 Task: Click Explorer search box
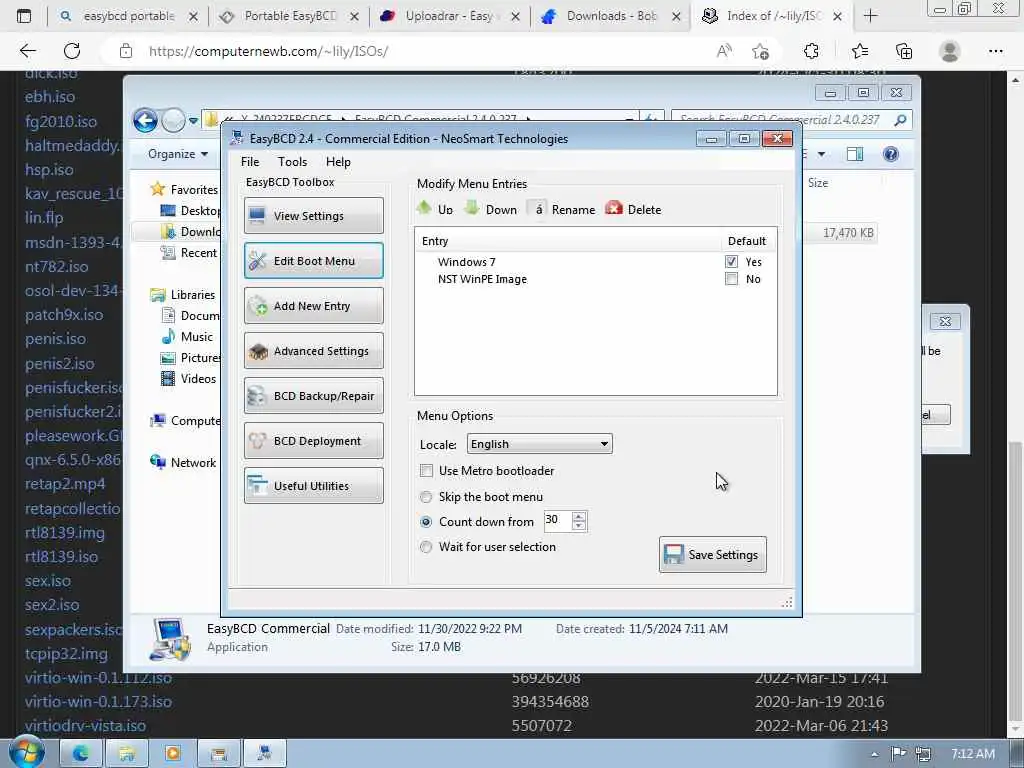coord(791,120)
